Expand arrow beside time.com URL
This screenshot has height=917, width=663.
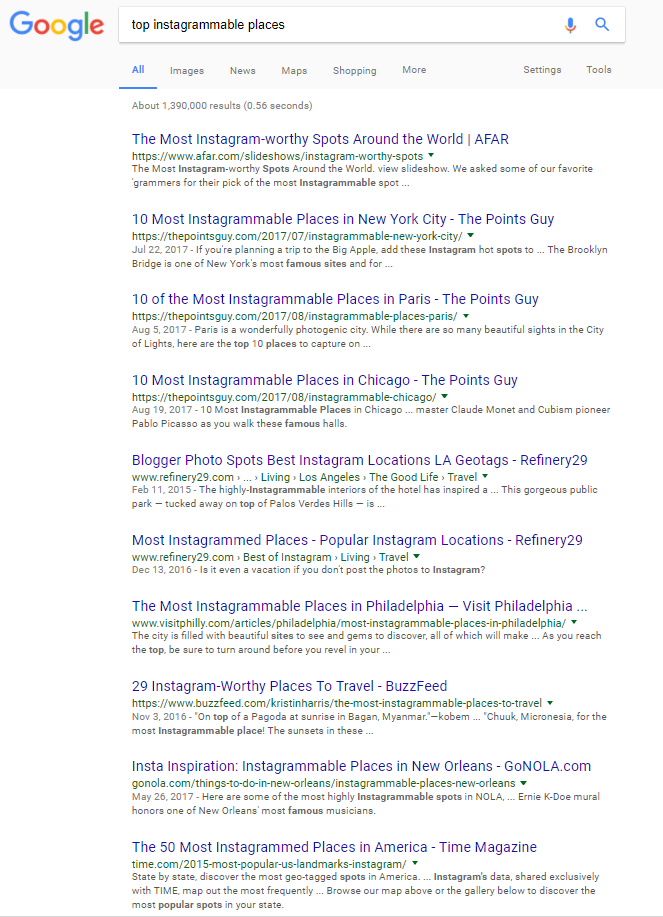pos(415,863)
